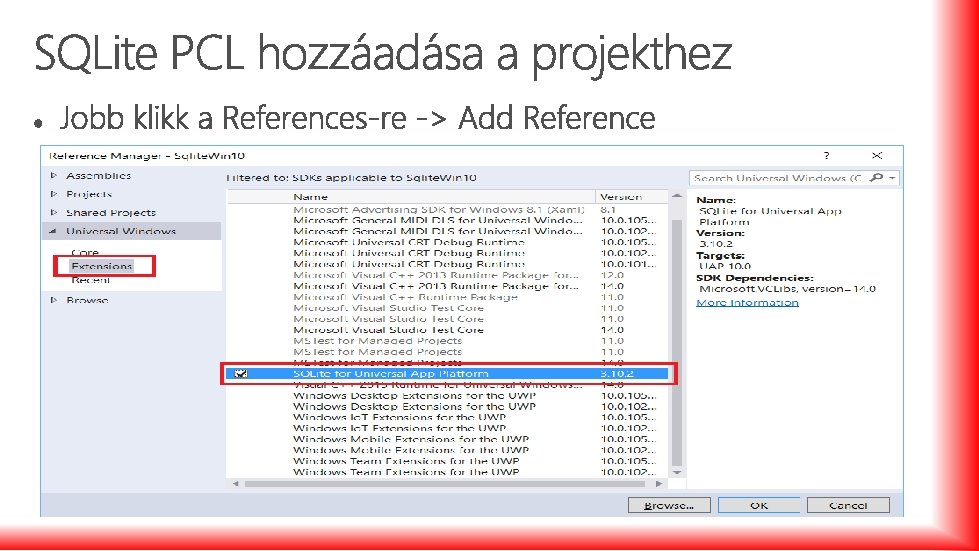Close the Reference Manager dialog
Screen dimensions: 979x551
[877, 155]
